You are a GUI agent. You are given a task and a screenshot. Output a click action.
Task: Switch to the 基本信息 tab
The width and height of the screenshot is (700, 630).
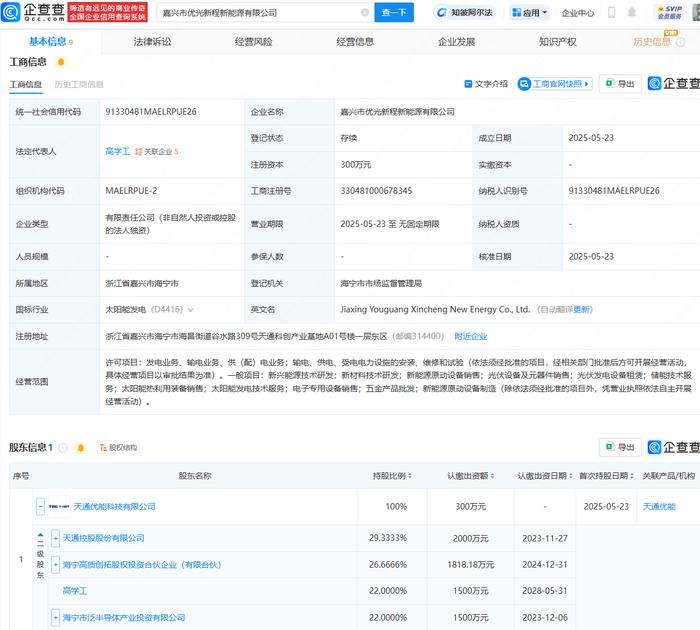(x=50, y=42)
